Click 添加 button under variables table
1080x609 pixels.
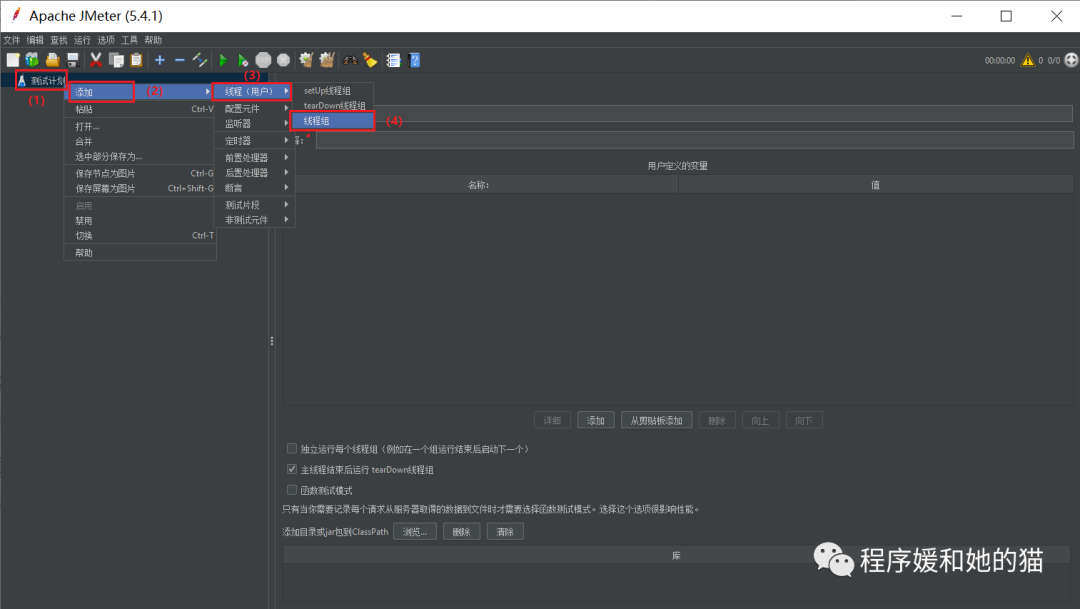tap(595, 420)
